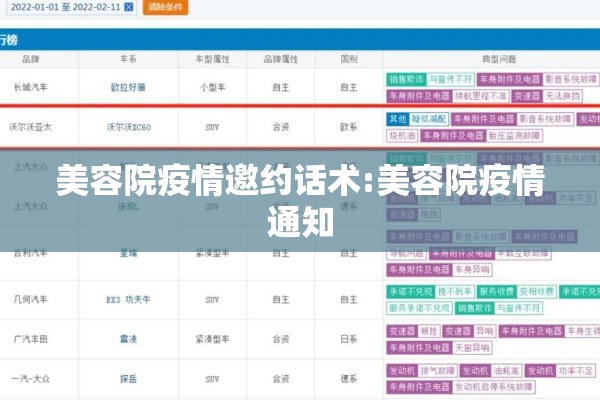Click the 小型车 cell in the 欧拉好猫 row
The height and width of the screenshot is (400, 600).
tap(212, 87)
